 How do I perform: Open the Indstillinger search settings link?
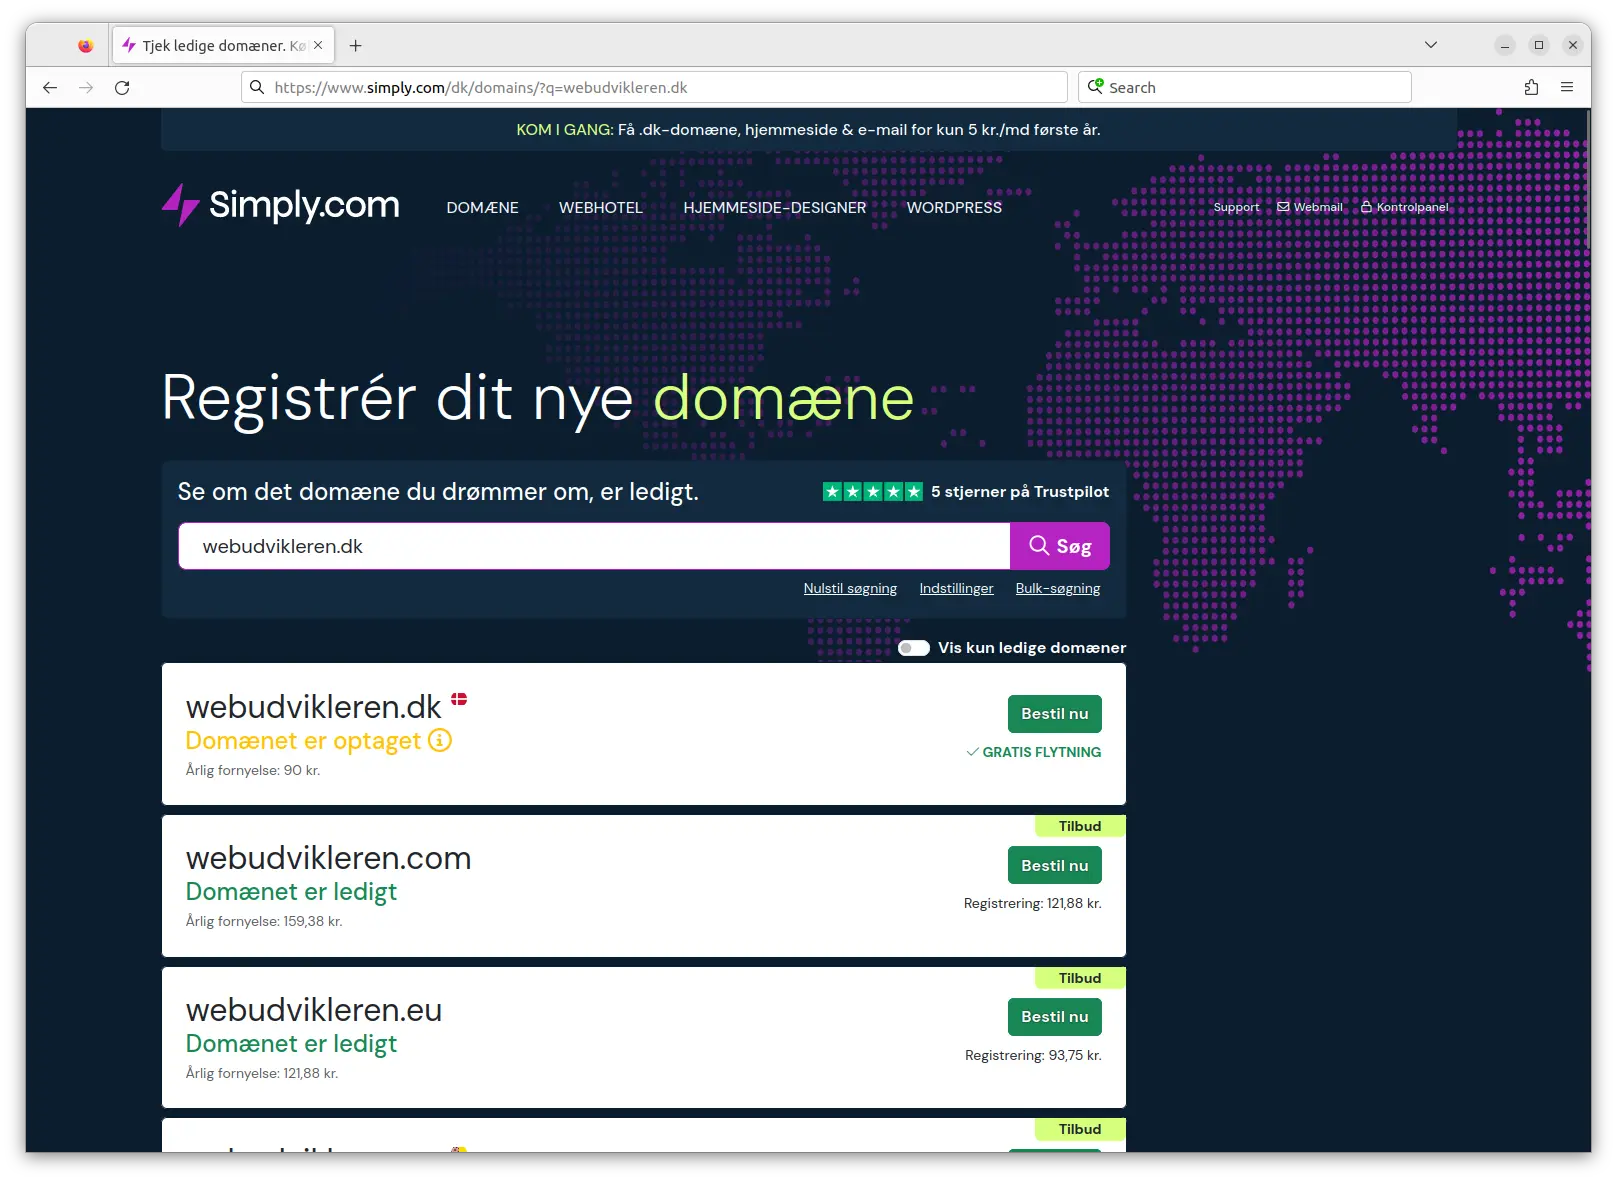click(x=956, y=589)
